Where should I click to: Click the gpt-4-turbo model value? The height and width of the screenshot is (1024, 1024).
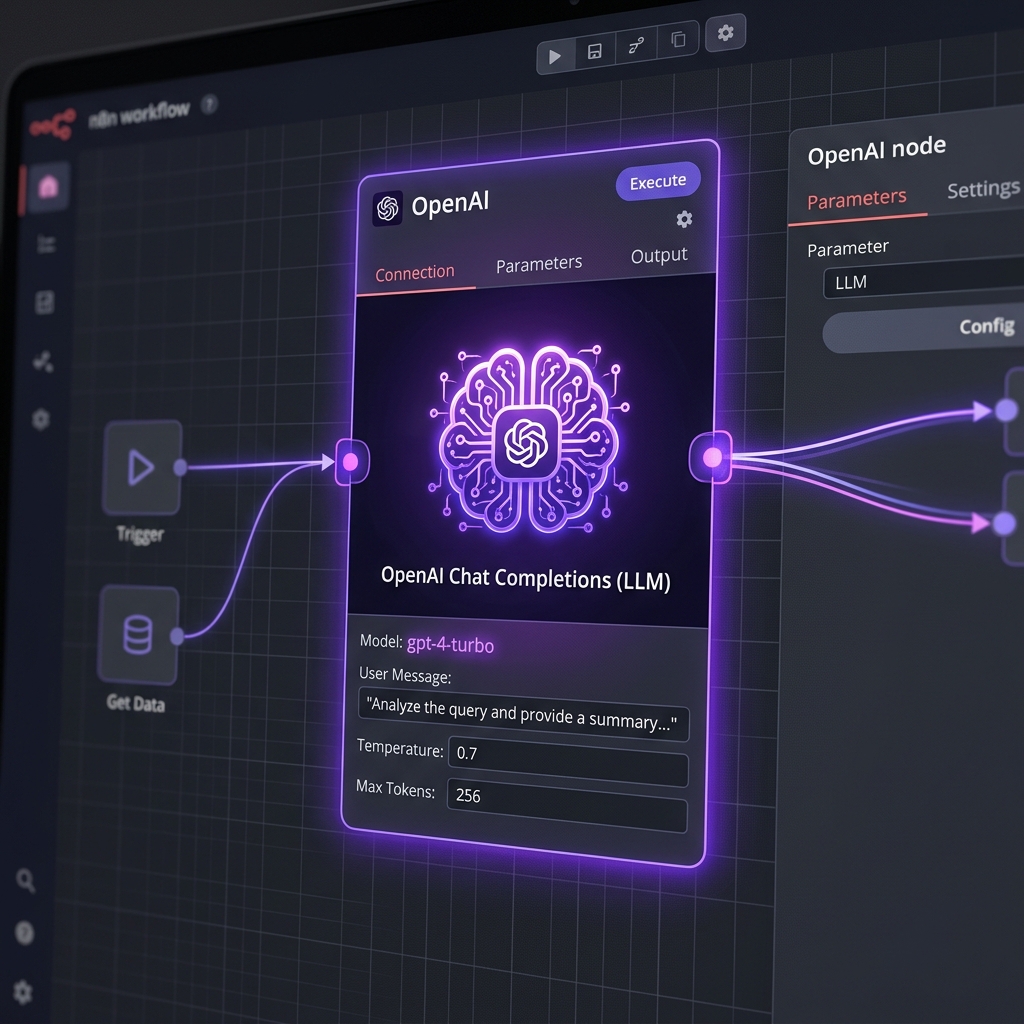[x=450, y=645]
